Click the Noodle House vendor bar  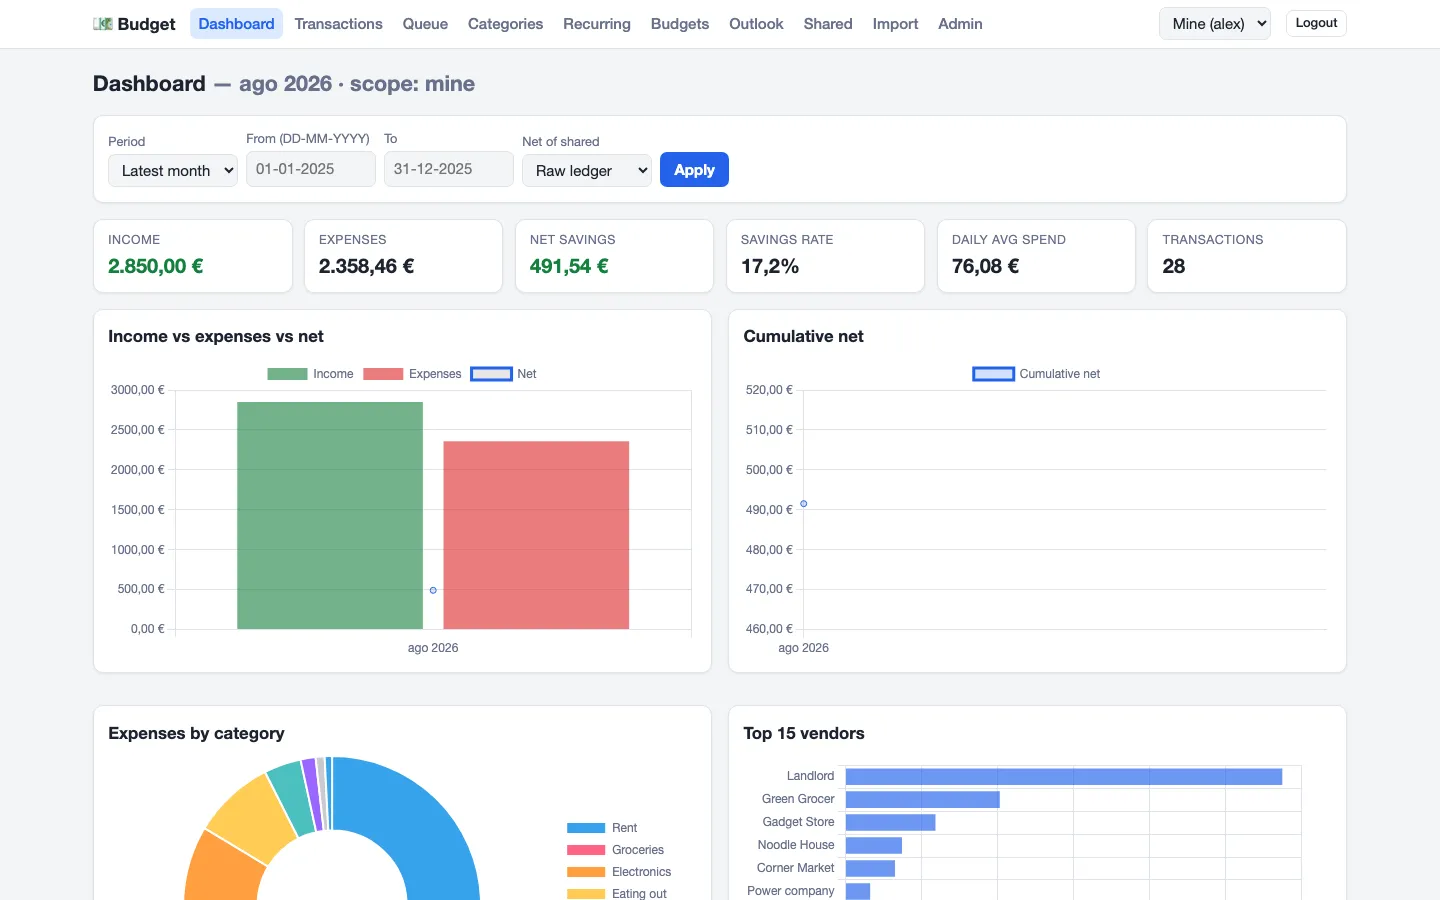[874, 845]
